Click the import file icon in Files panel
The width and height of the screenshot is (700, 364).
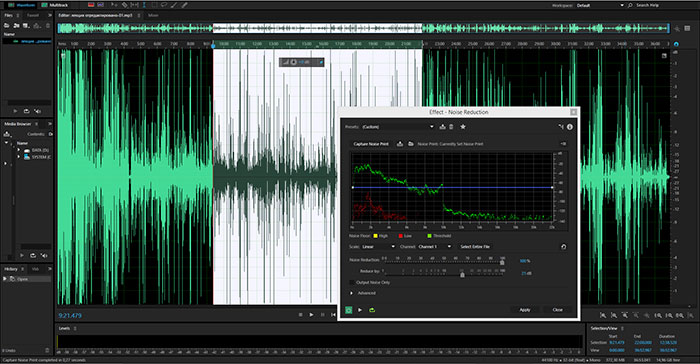click(x=16, y=26)
